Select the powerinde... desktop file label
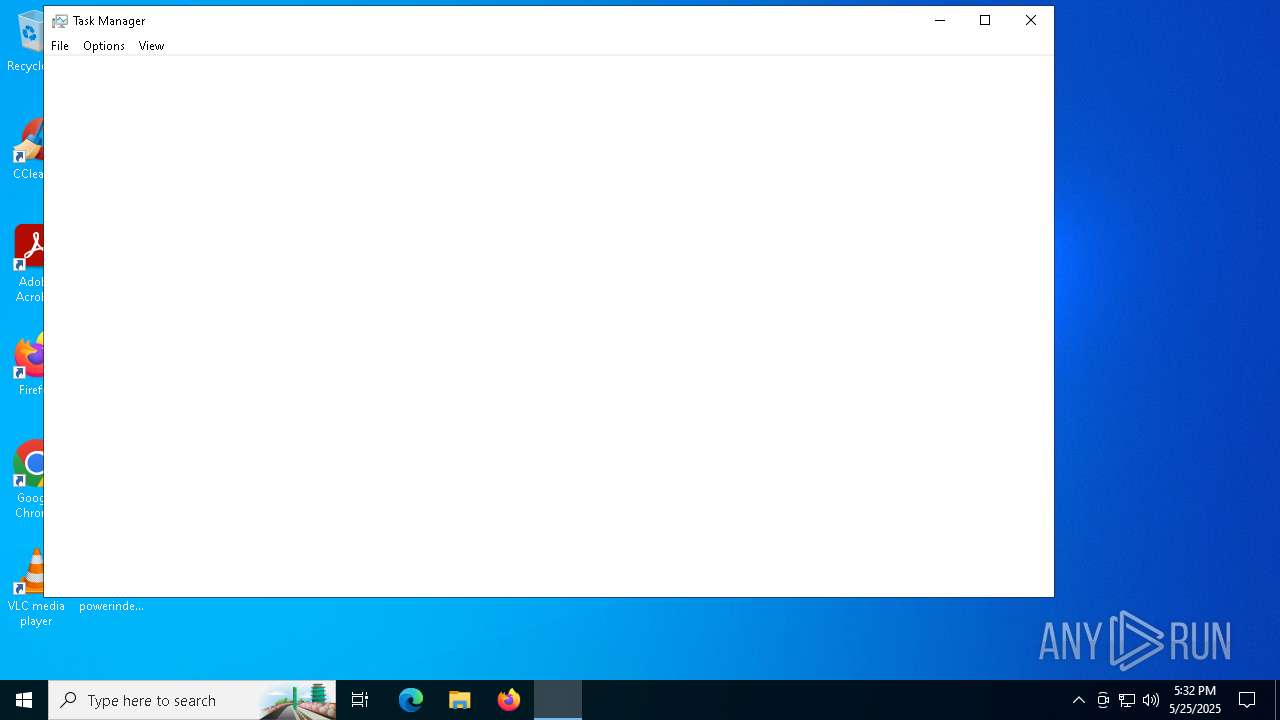The width and height of the screenshot is (1280, 720). 111,606
